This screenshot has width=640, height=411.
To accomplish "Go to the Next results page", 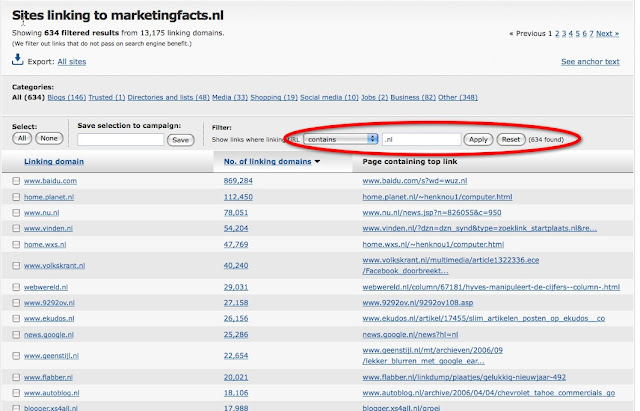I will click(607, 34).
